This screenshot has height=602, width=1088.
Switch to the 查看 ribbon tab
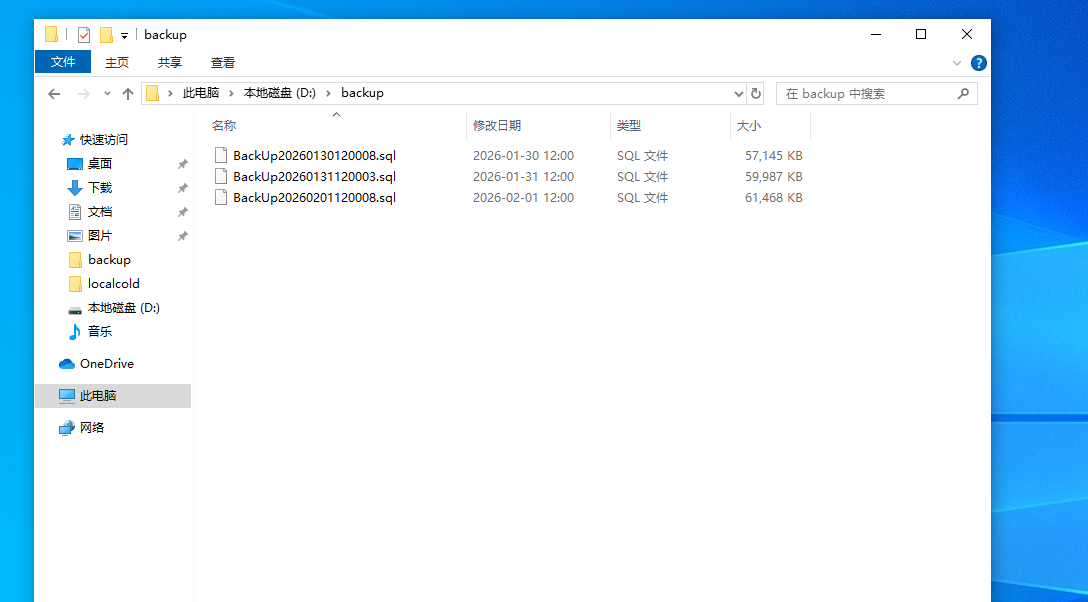tap(223, 62)
